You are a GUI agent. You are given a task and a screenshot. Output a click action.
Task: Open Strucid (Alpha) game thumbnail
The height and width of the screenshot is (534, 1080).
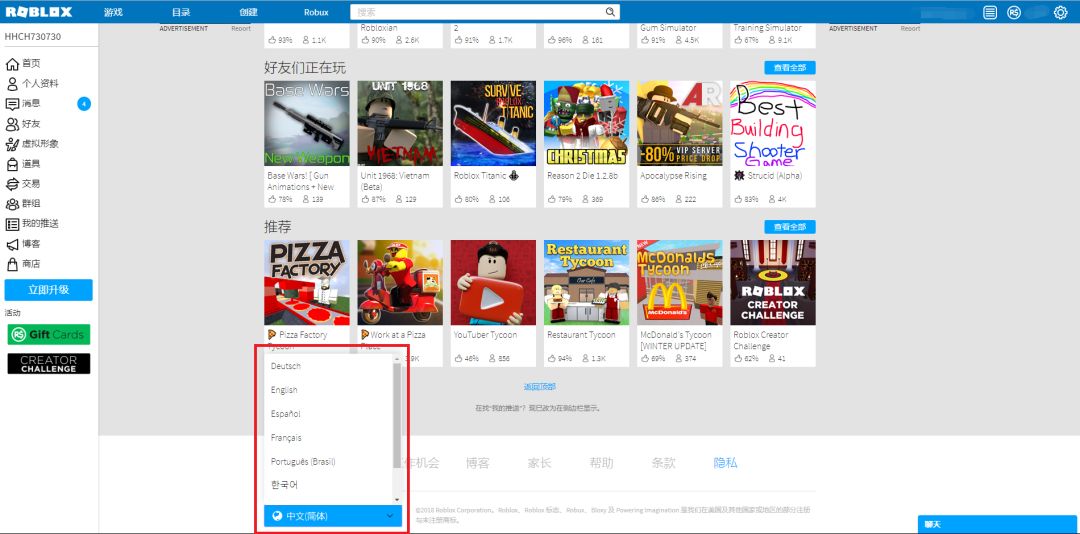coord(773,123)
